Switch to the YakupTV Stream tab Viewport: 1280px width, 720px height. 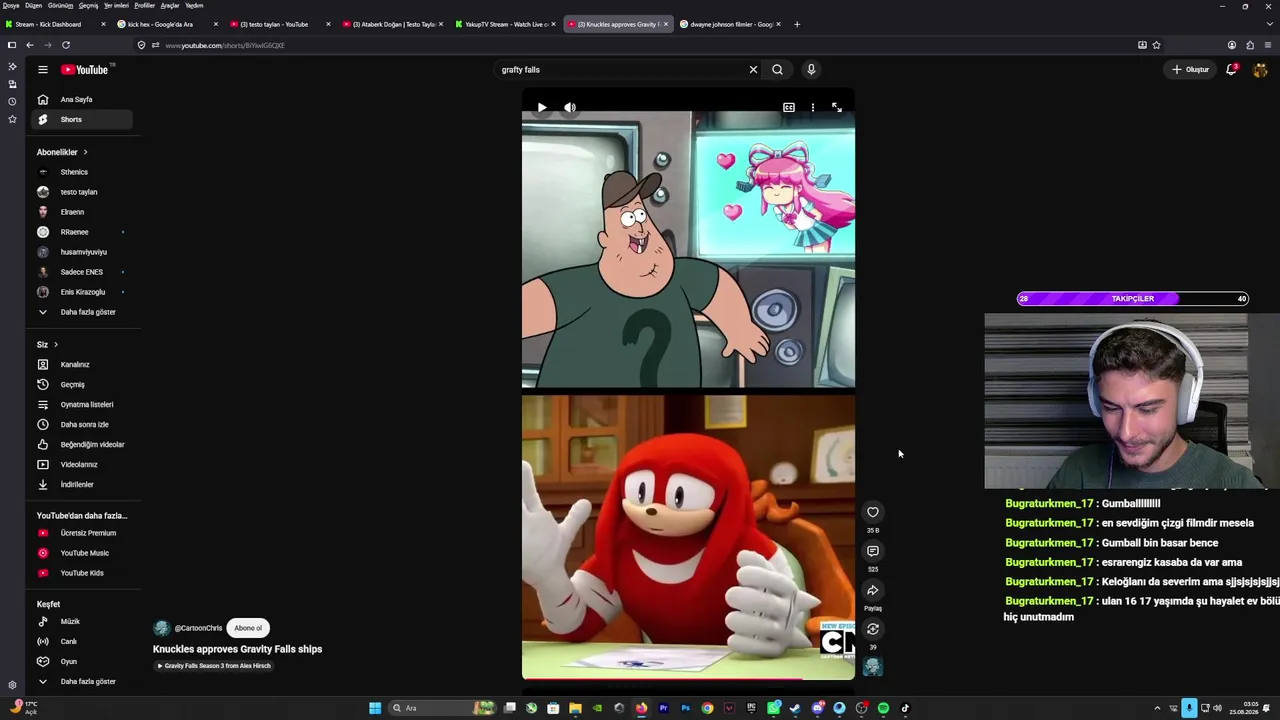point(506,24)
